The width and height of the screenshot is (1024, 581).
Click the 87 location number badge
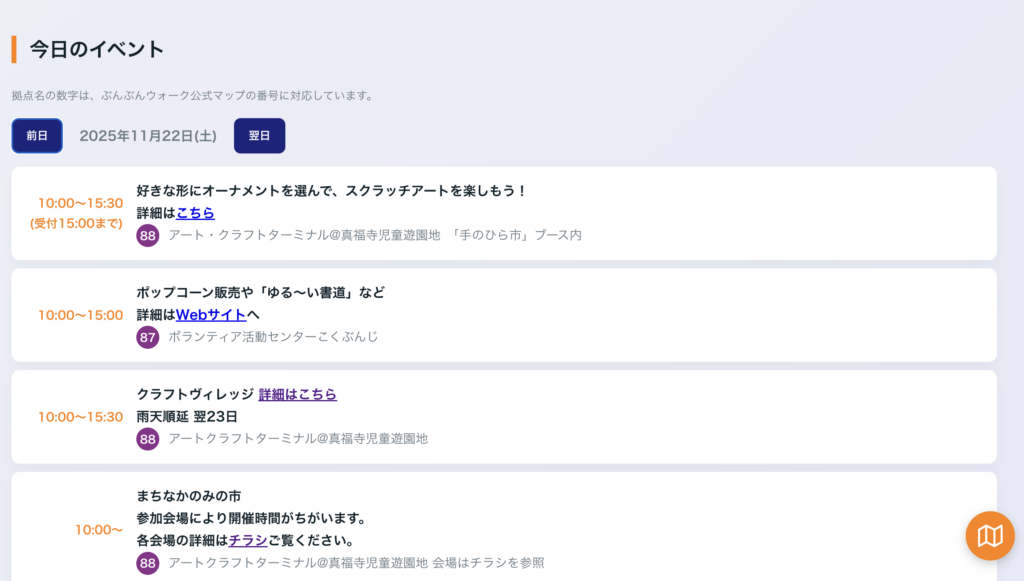[148, 337]
